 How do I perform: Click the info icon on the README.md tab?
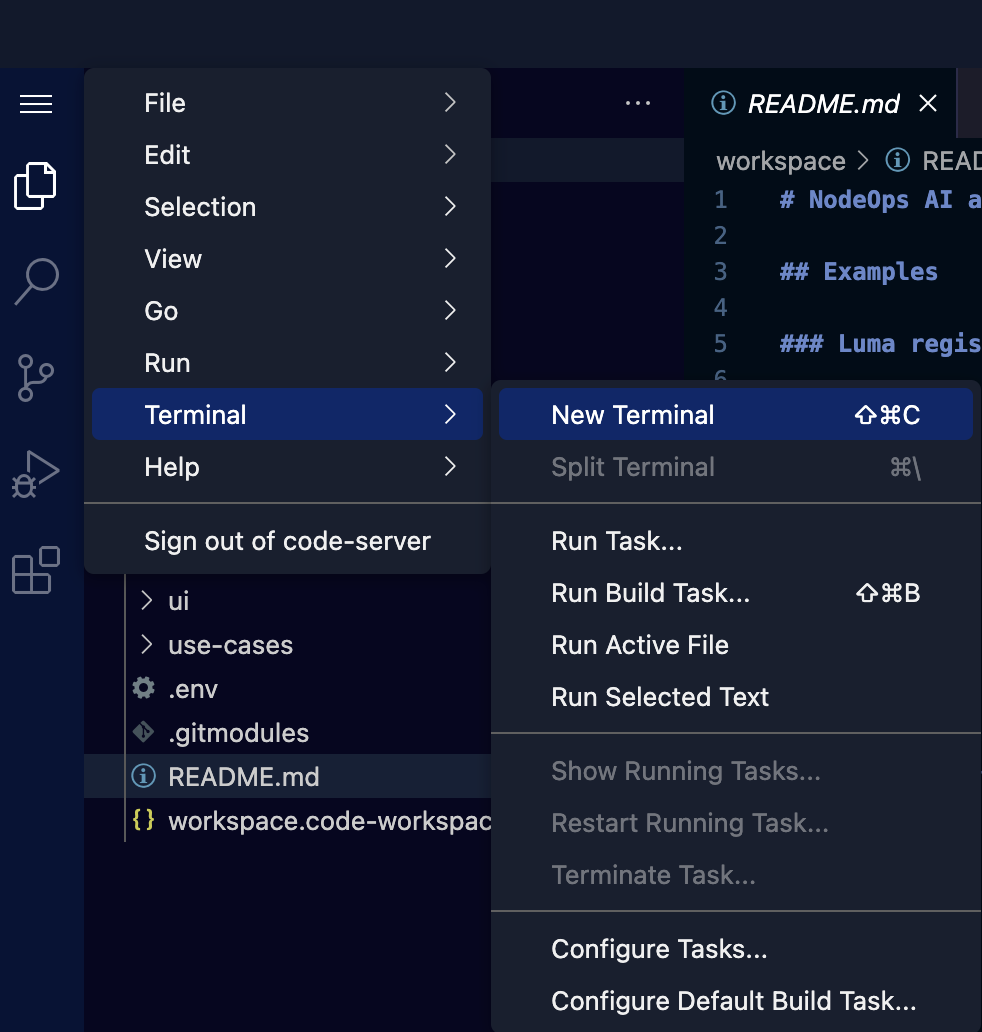coord(723,103)
